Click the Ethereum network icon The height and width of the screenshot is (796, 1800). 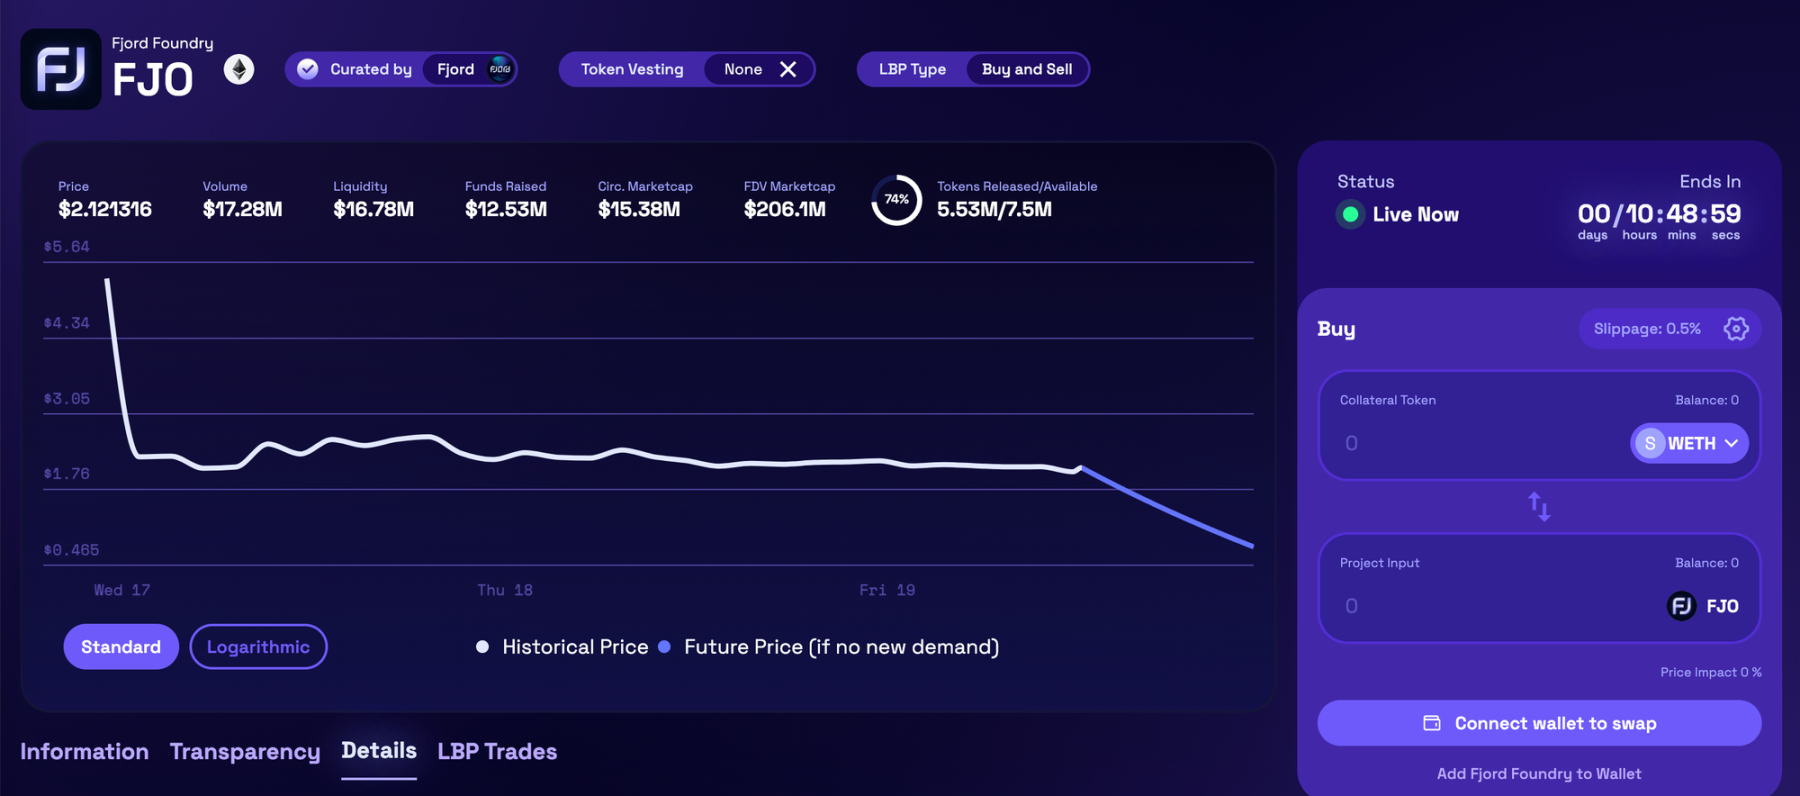(x=238, y=69)
